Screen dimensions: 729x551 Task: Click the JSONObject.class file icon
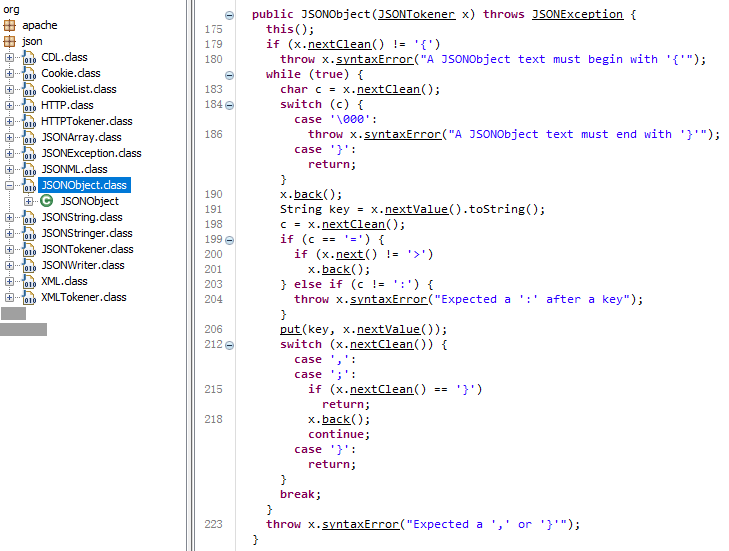pos(29,186)
